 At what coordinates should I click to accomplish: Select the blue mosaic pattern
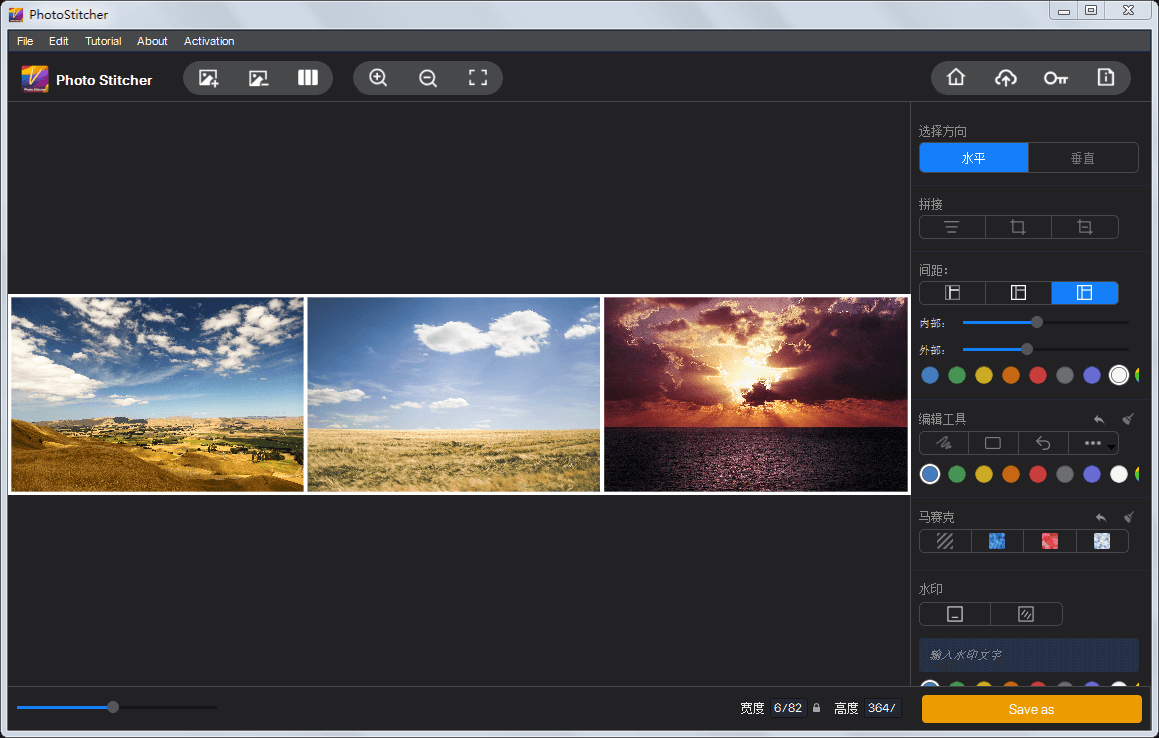pos(997,541)
